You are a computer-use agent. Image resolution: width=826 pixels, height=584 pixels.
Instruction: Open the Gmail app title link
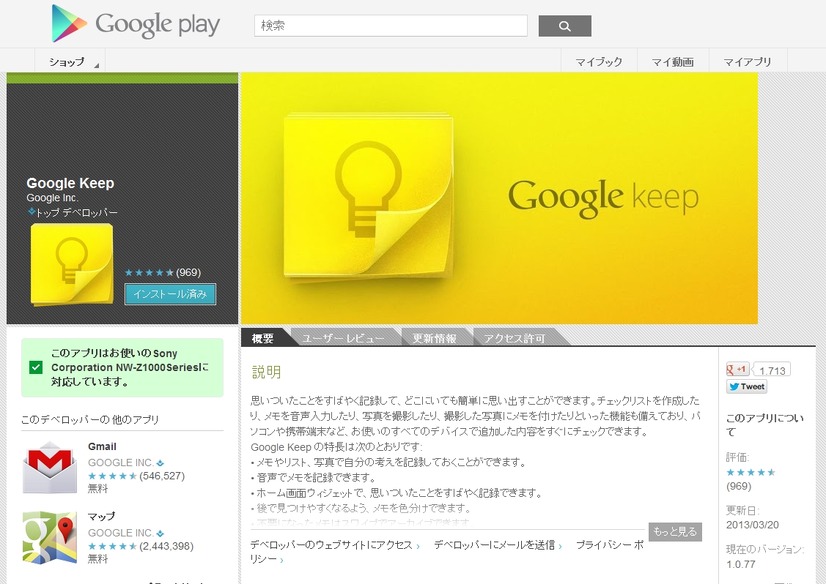pyautogui.click(x=102, y=447)
